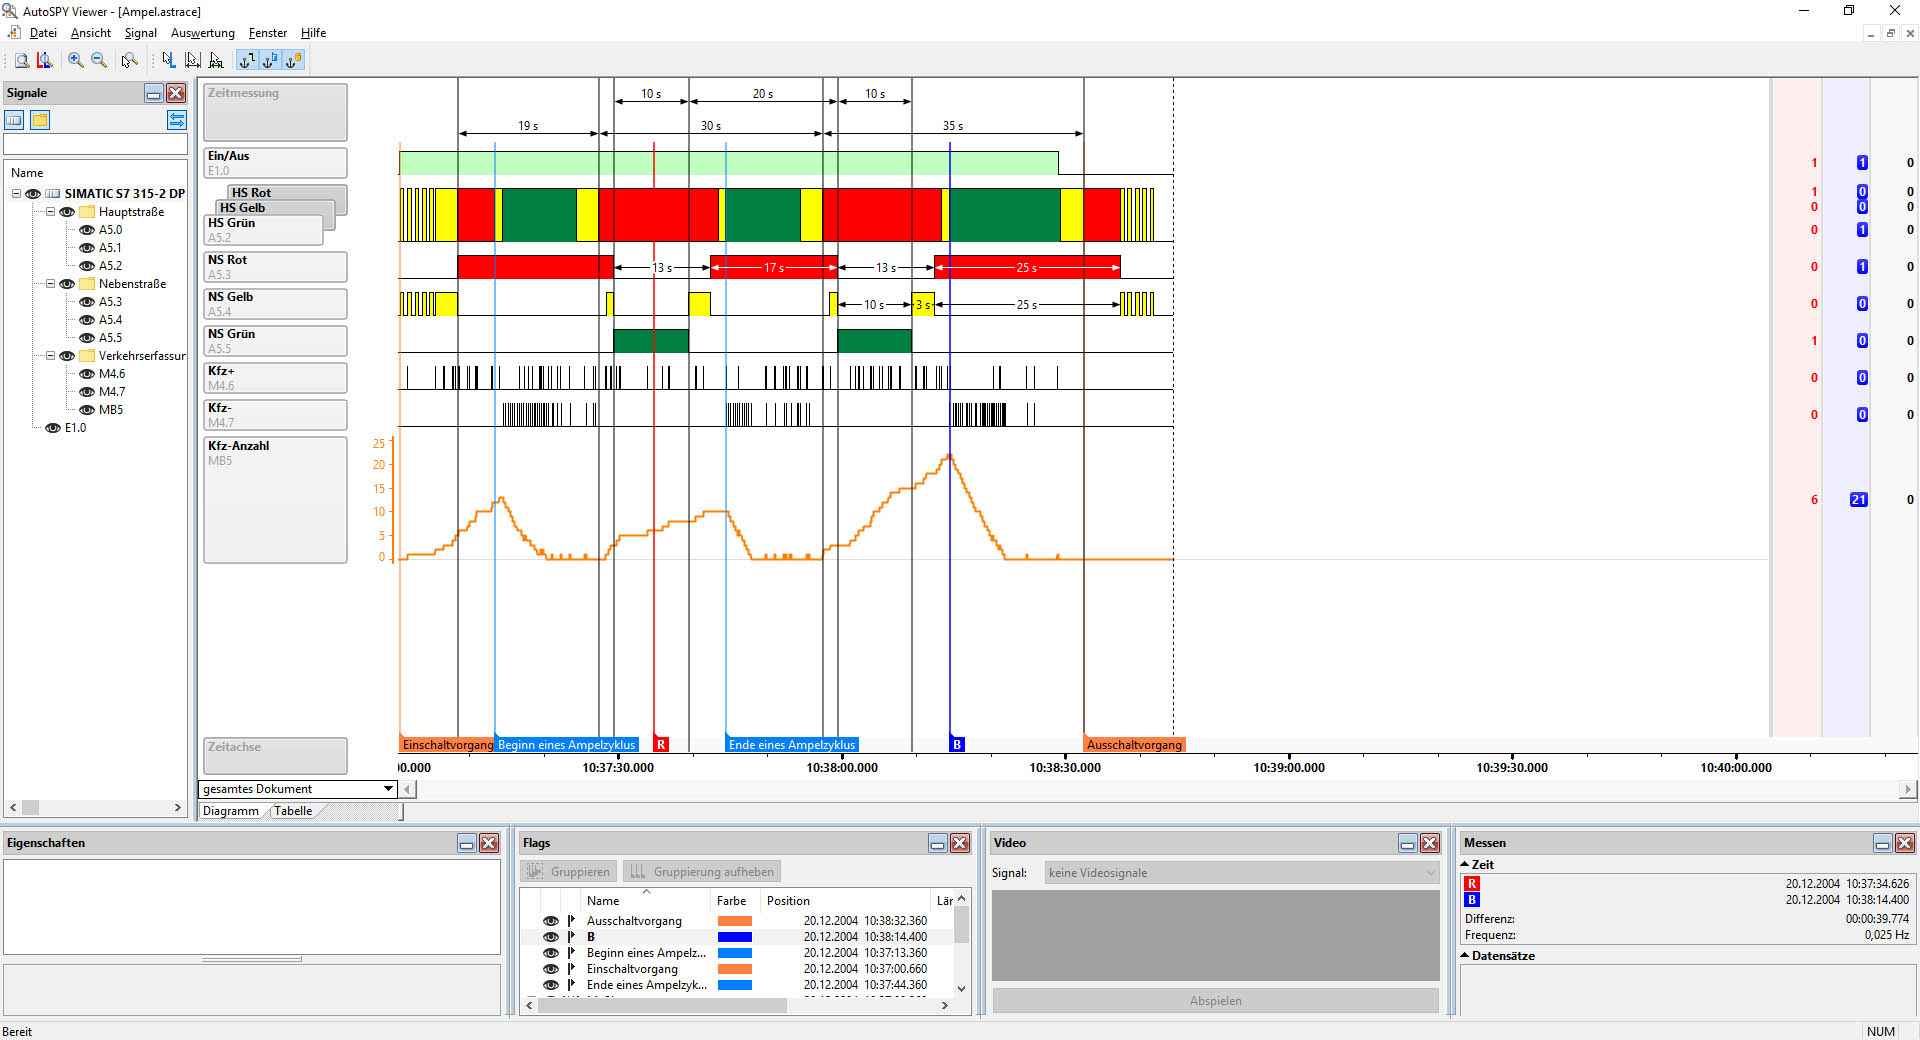Click the orange color swatch of Ausschaltvorgang flag
This screenshot has width=1920, height=1040.
[x=735, y=921]
